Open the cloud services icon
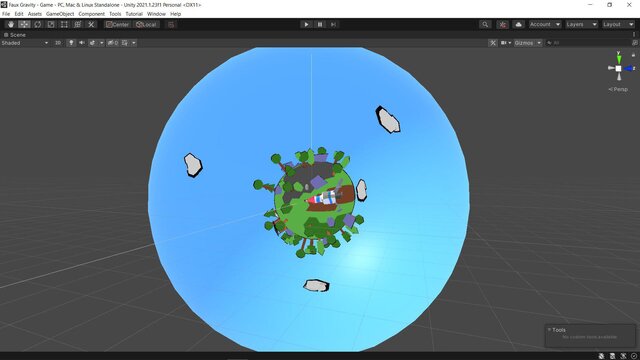 (518, 24)
